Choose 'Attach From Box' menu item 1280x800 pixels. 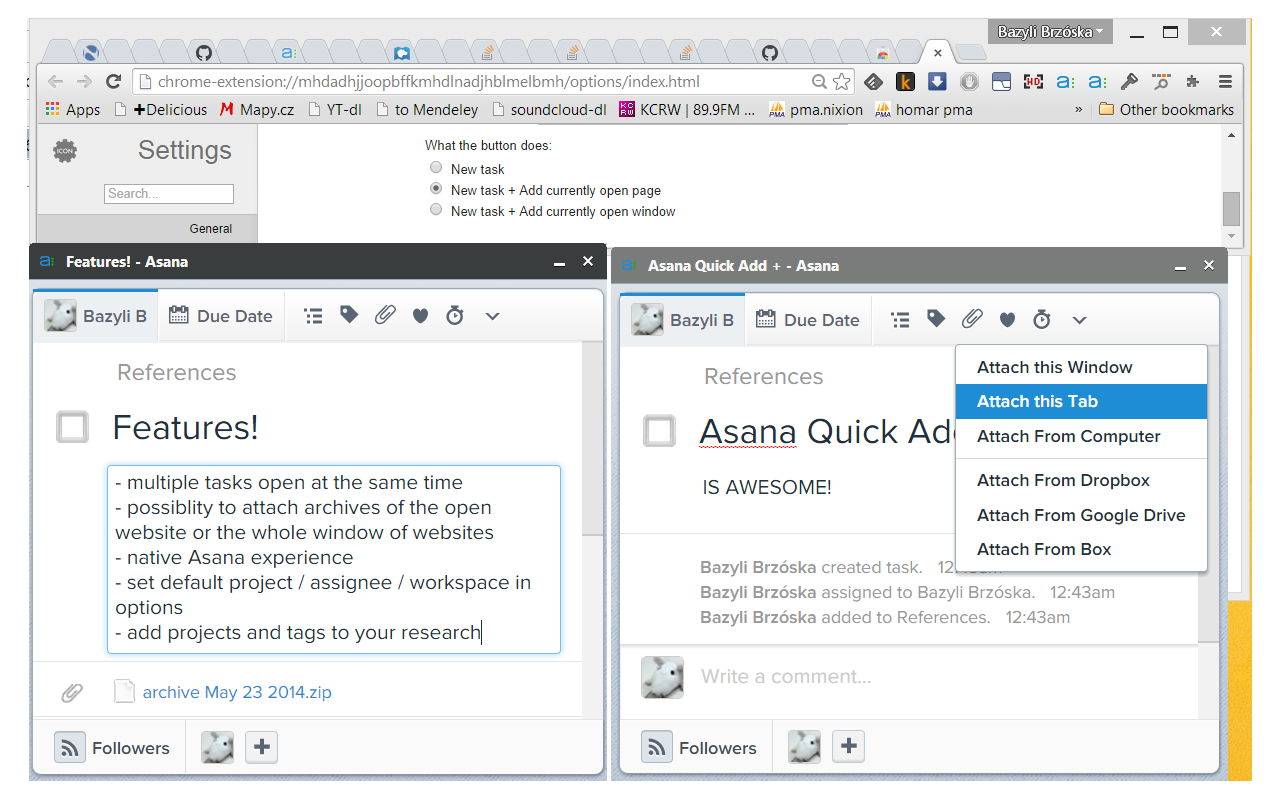point(1081,549)
